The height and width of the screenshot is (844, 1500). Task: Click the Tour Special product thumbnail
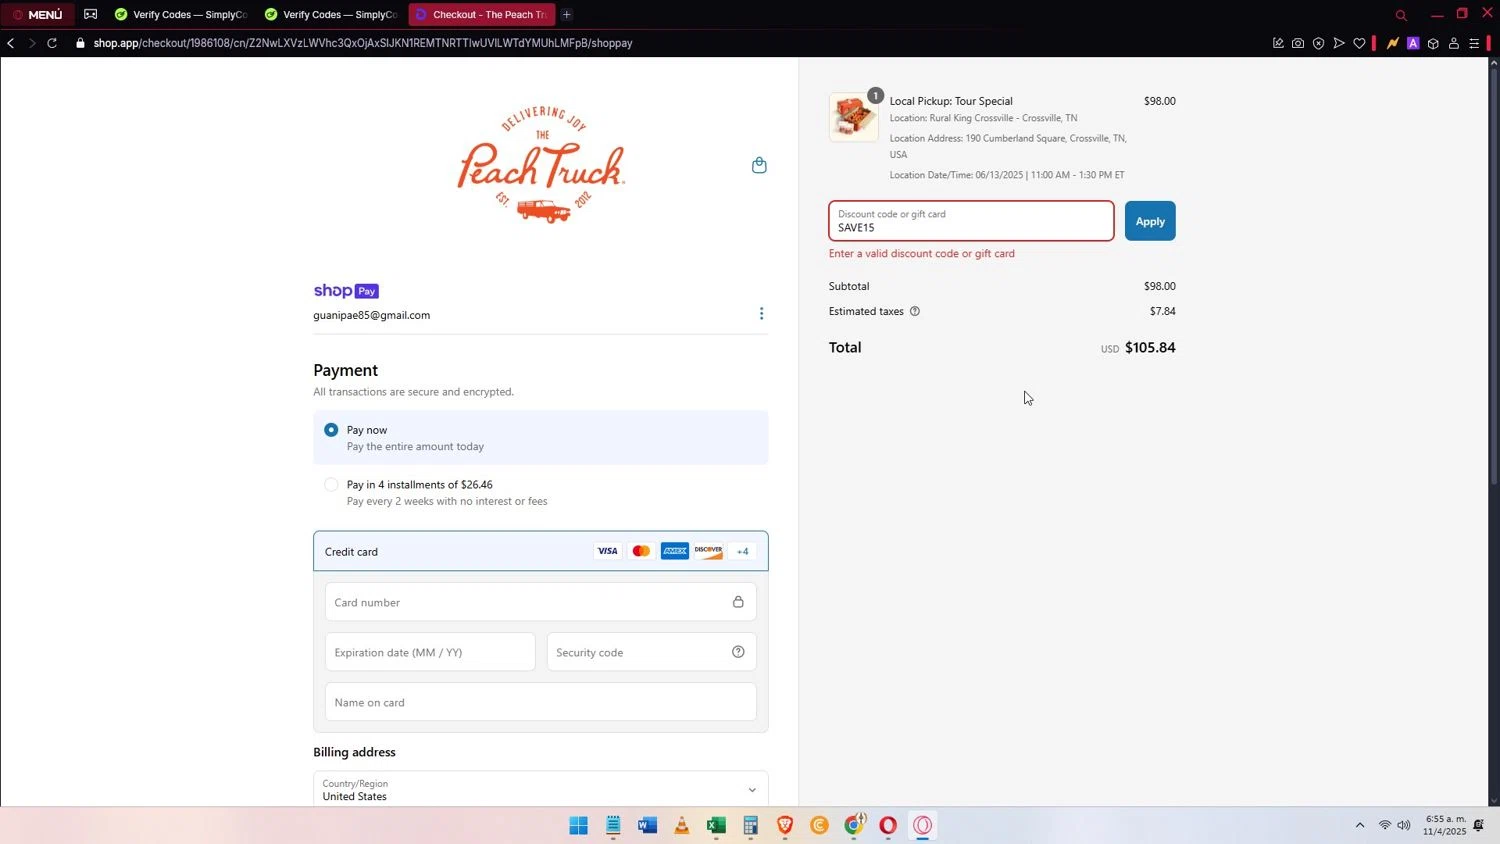pyautogui.click(x=854, y=117)
